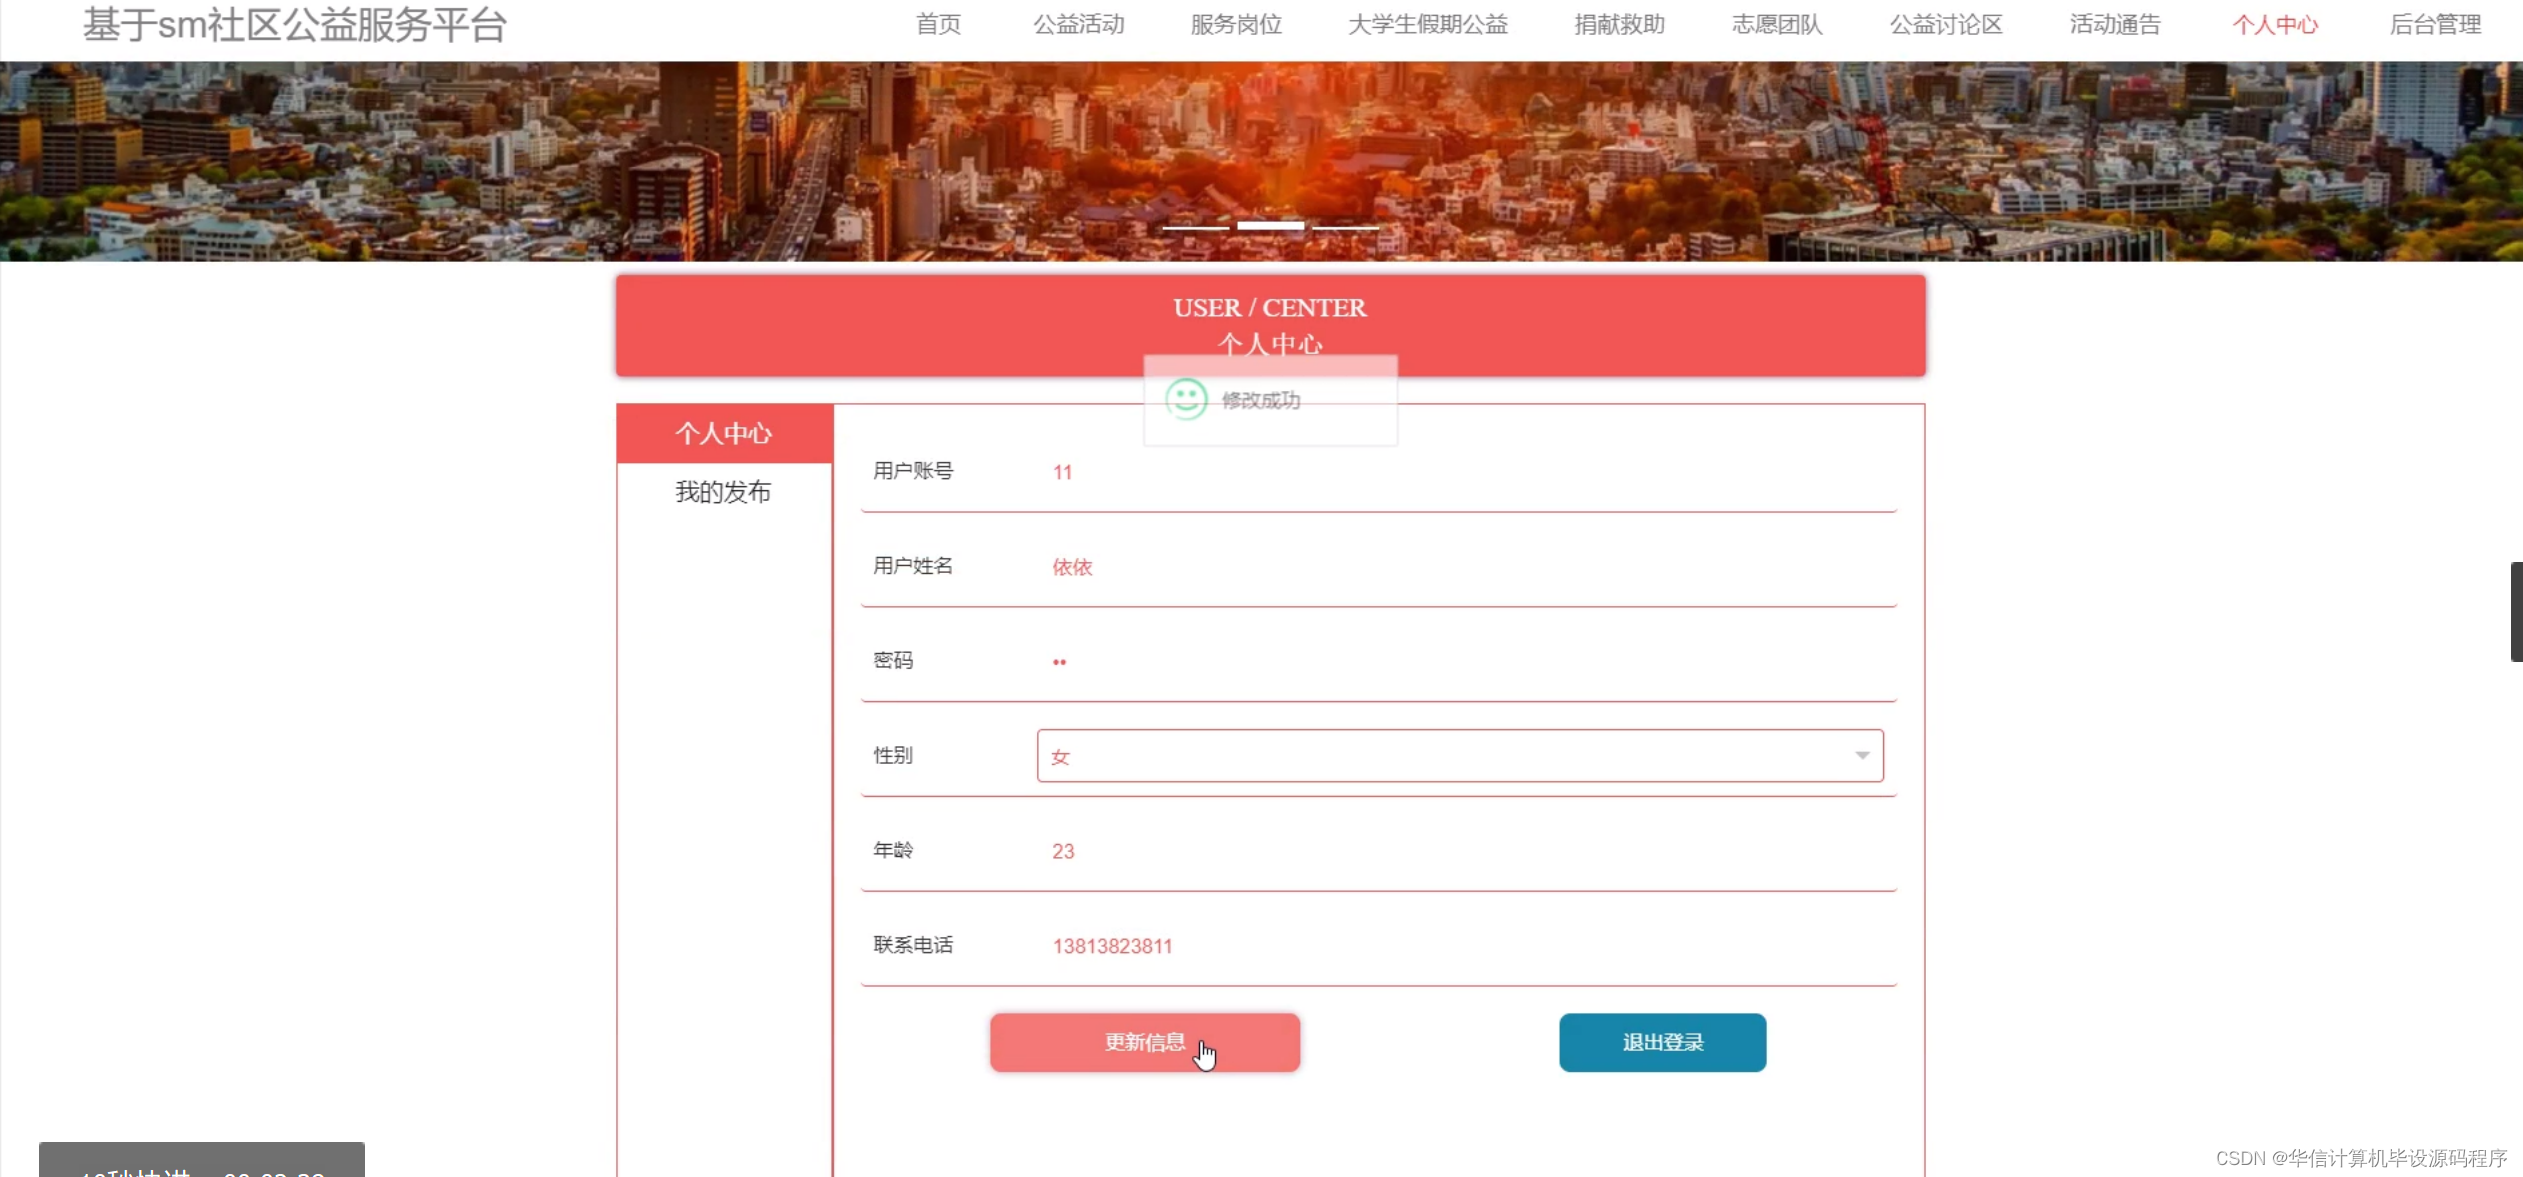Open the 公益活动 section
Image resolution: width=2523 pixels, height=1177 pixels.
point(1079,24)
